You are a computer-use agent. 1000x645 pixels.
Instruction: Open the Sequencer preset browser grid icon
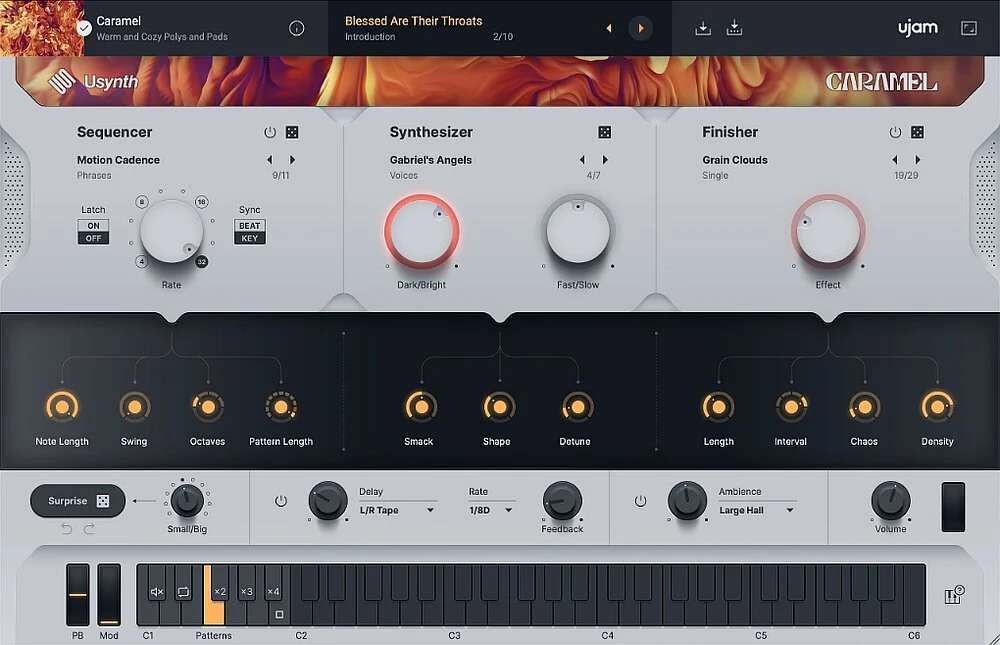coord(290,131)
